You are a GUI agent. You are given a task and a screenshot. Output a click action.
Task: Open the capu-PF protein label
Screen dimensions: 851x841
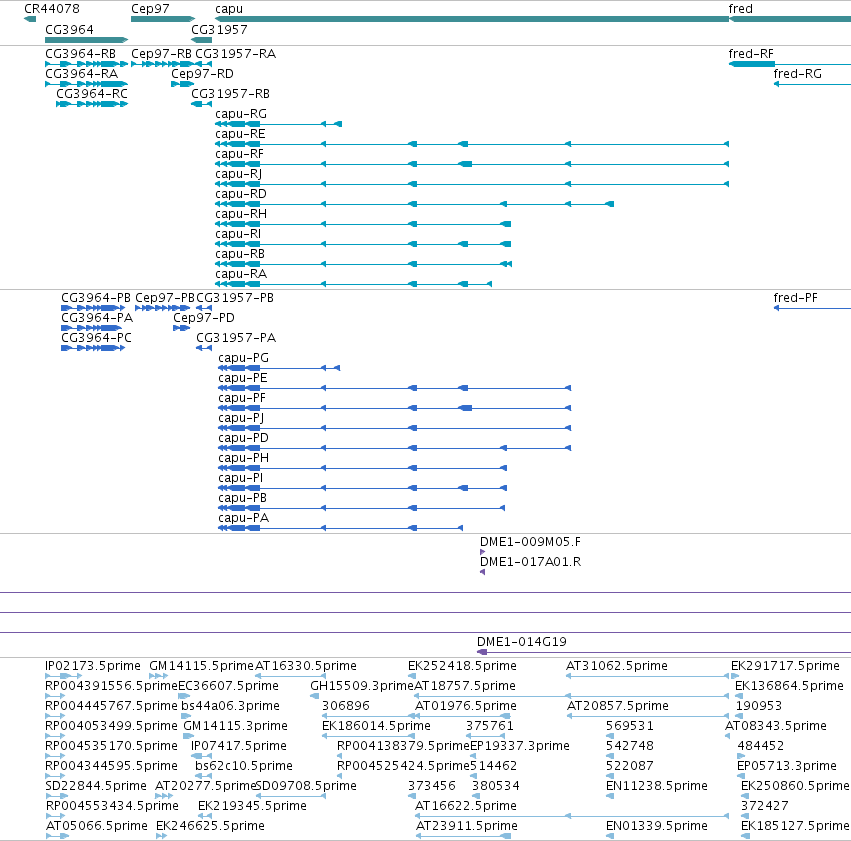point(242,398)
